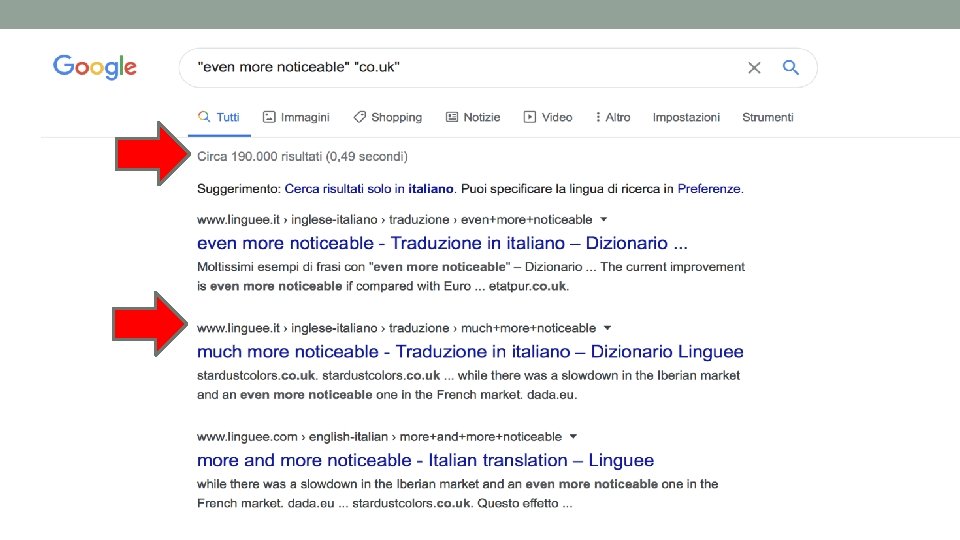Clear the search box with X icon
This screenshot has width=960, height=540.
click(754, 68)
